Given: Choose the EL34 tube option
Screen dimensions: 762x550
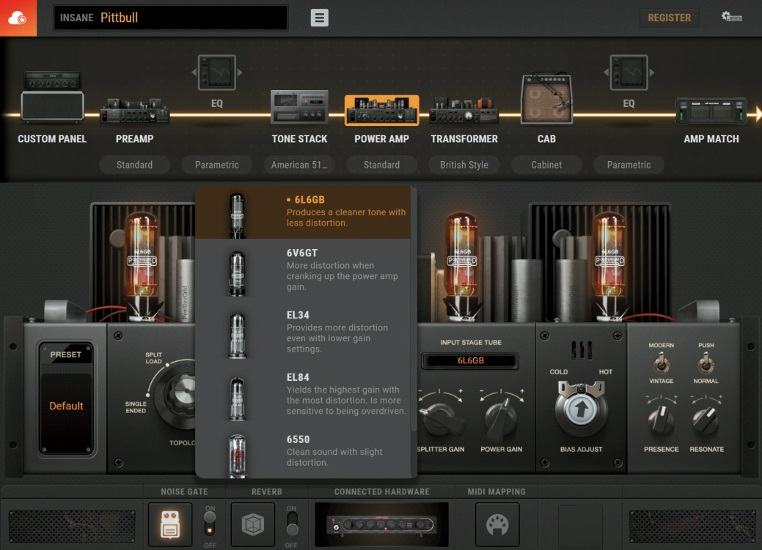Looking at the screenshot, I should [x=303, y=332].
